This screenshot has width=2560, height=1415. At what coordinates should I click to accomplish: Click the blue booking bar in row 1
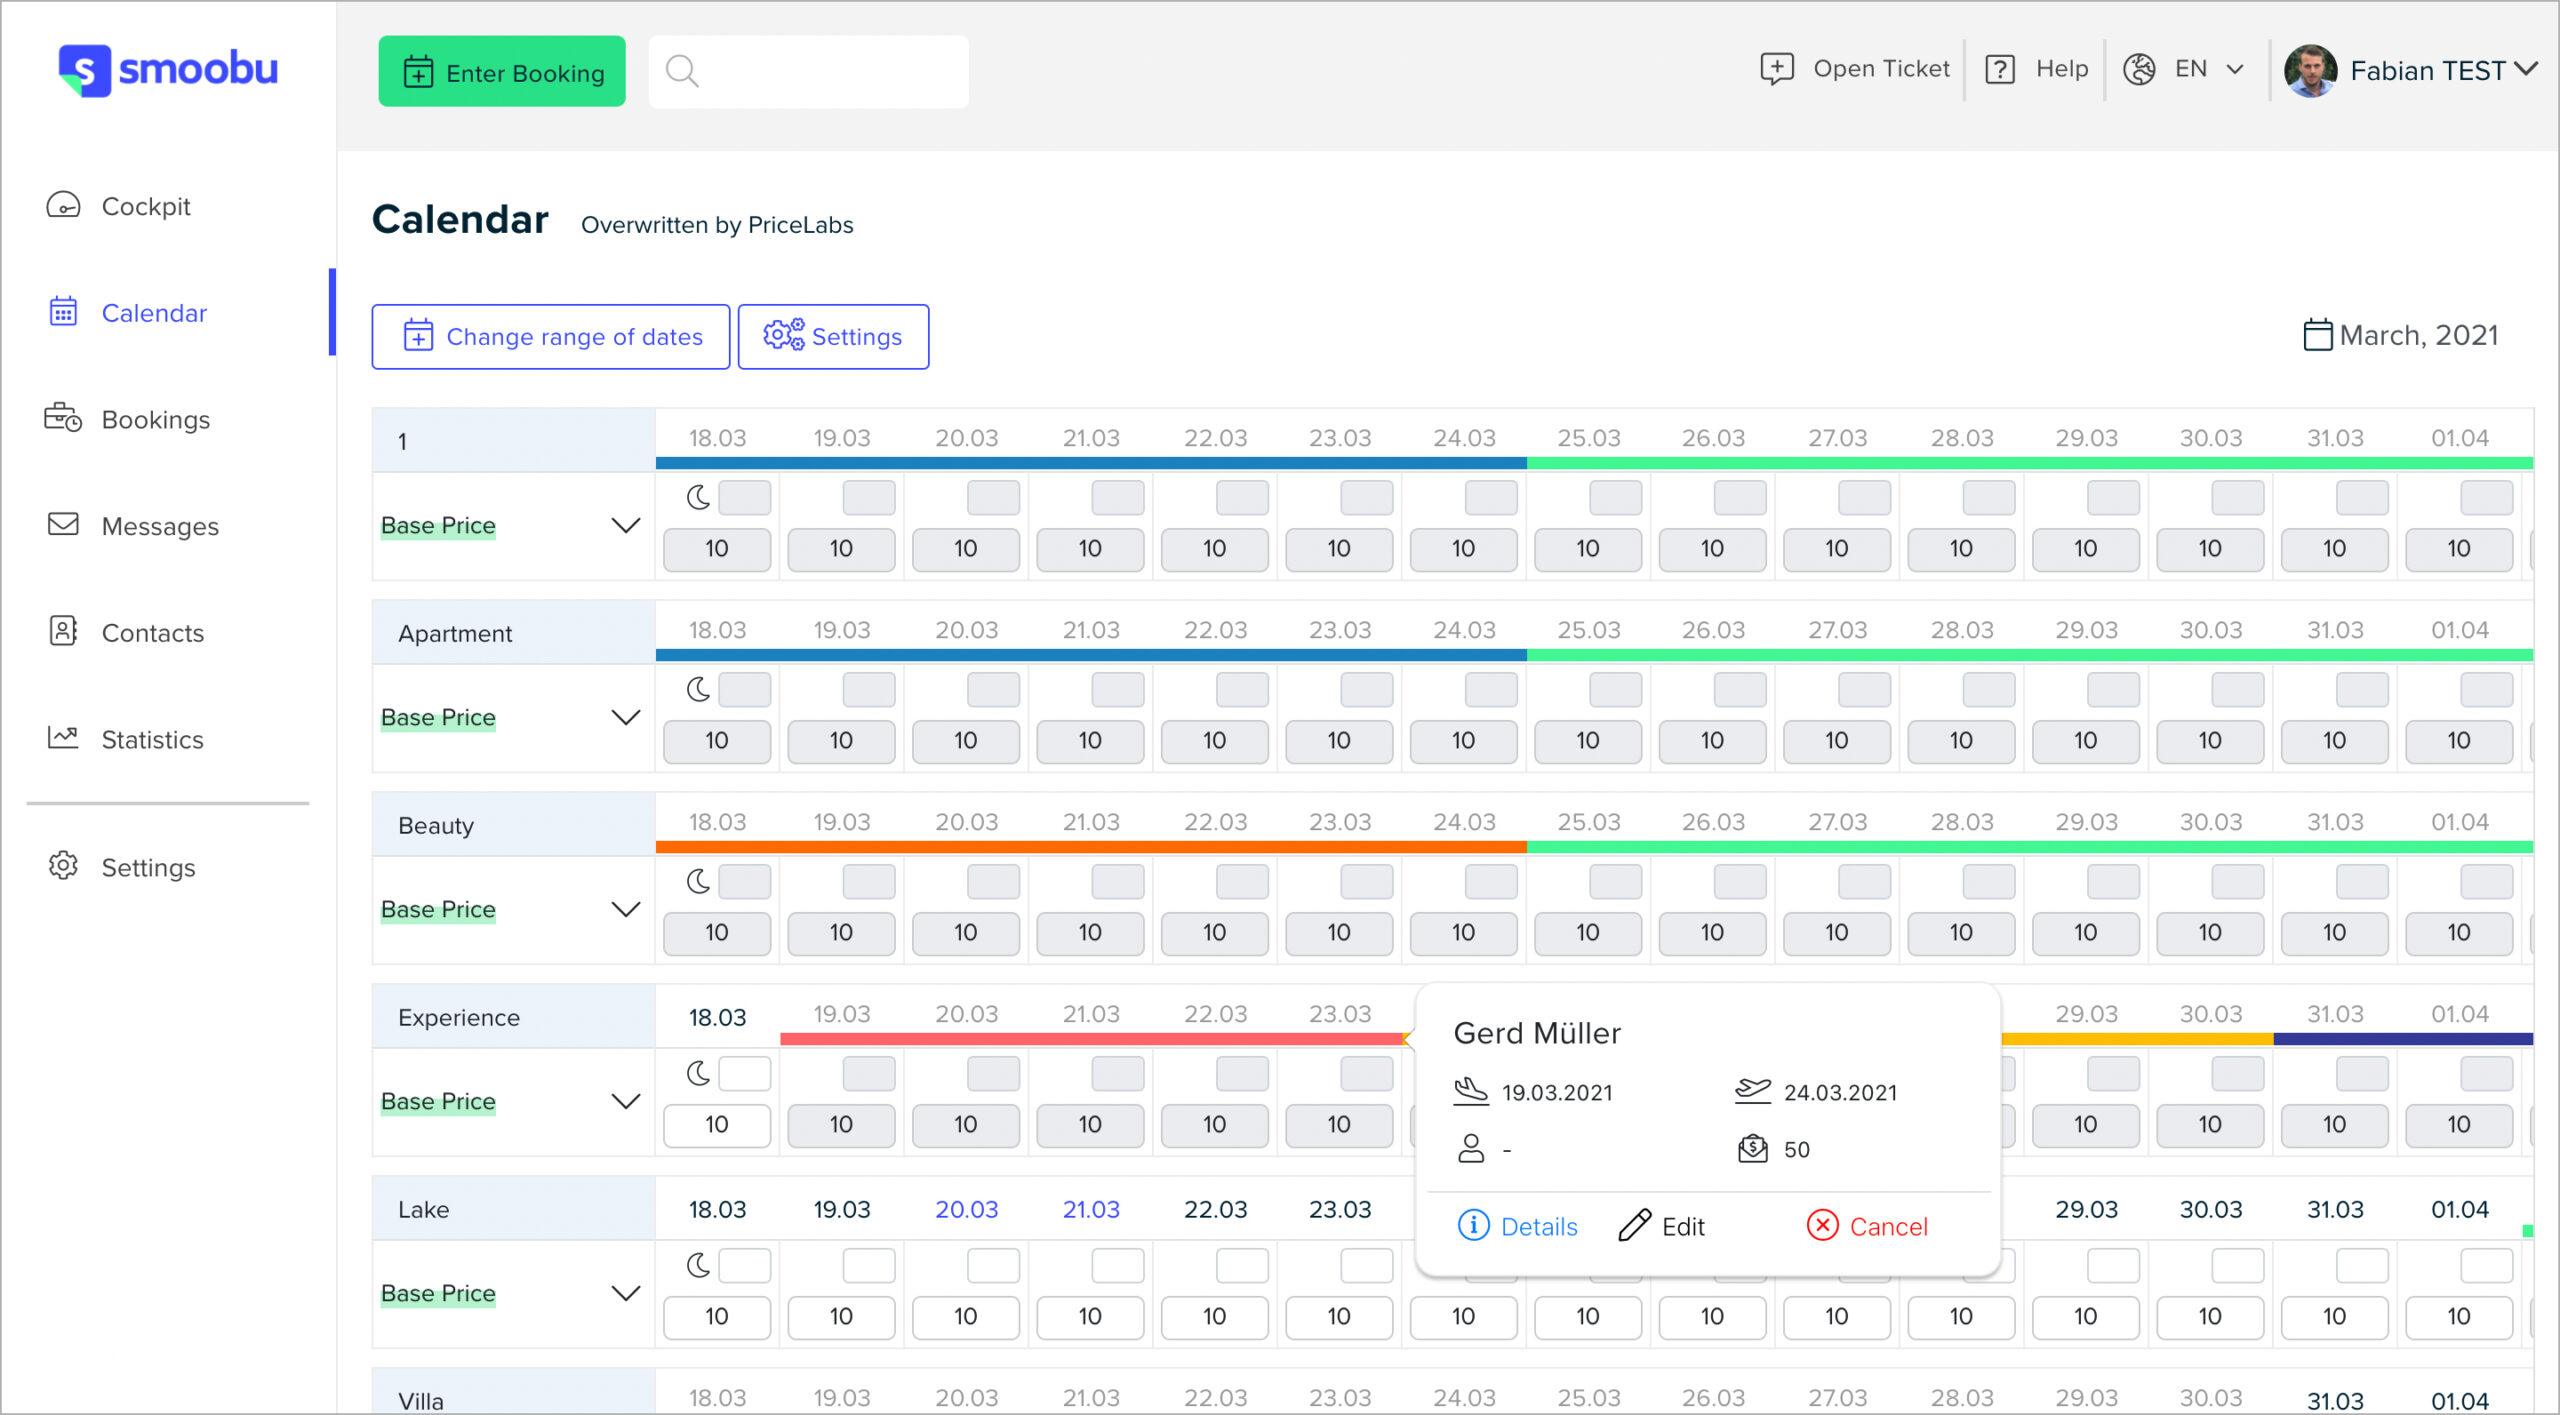point(1091,463)
